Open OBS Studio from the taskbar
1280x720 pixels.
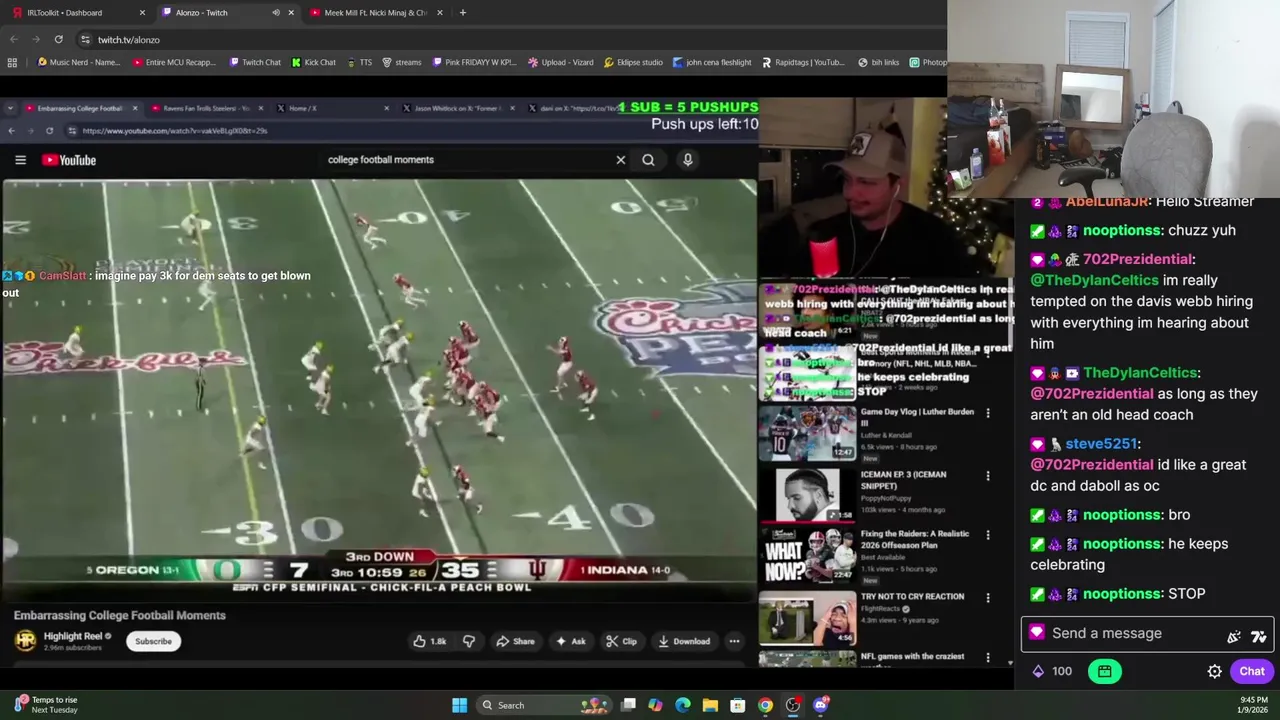[793, 705]
